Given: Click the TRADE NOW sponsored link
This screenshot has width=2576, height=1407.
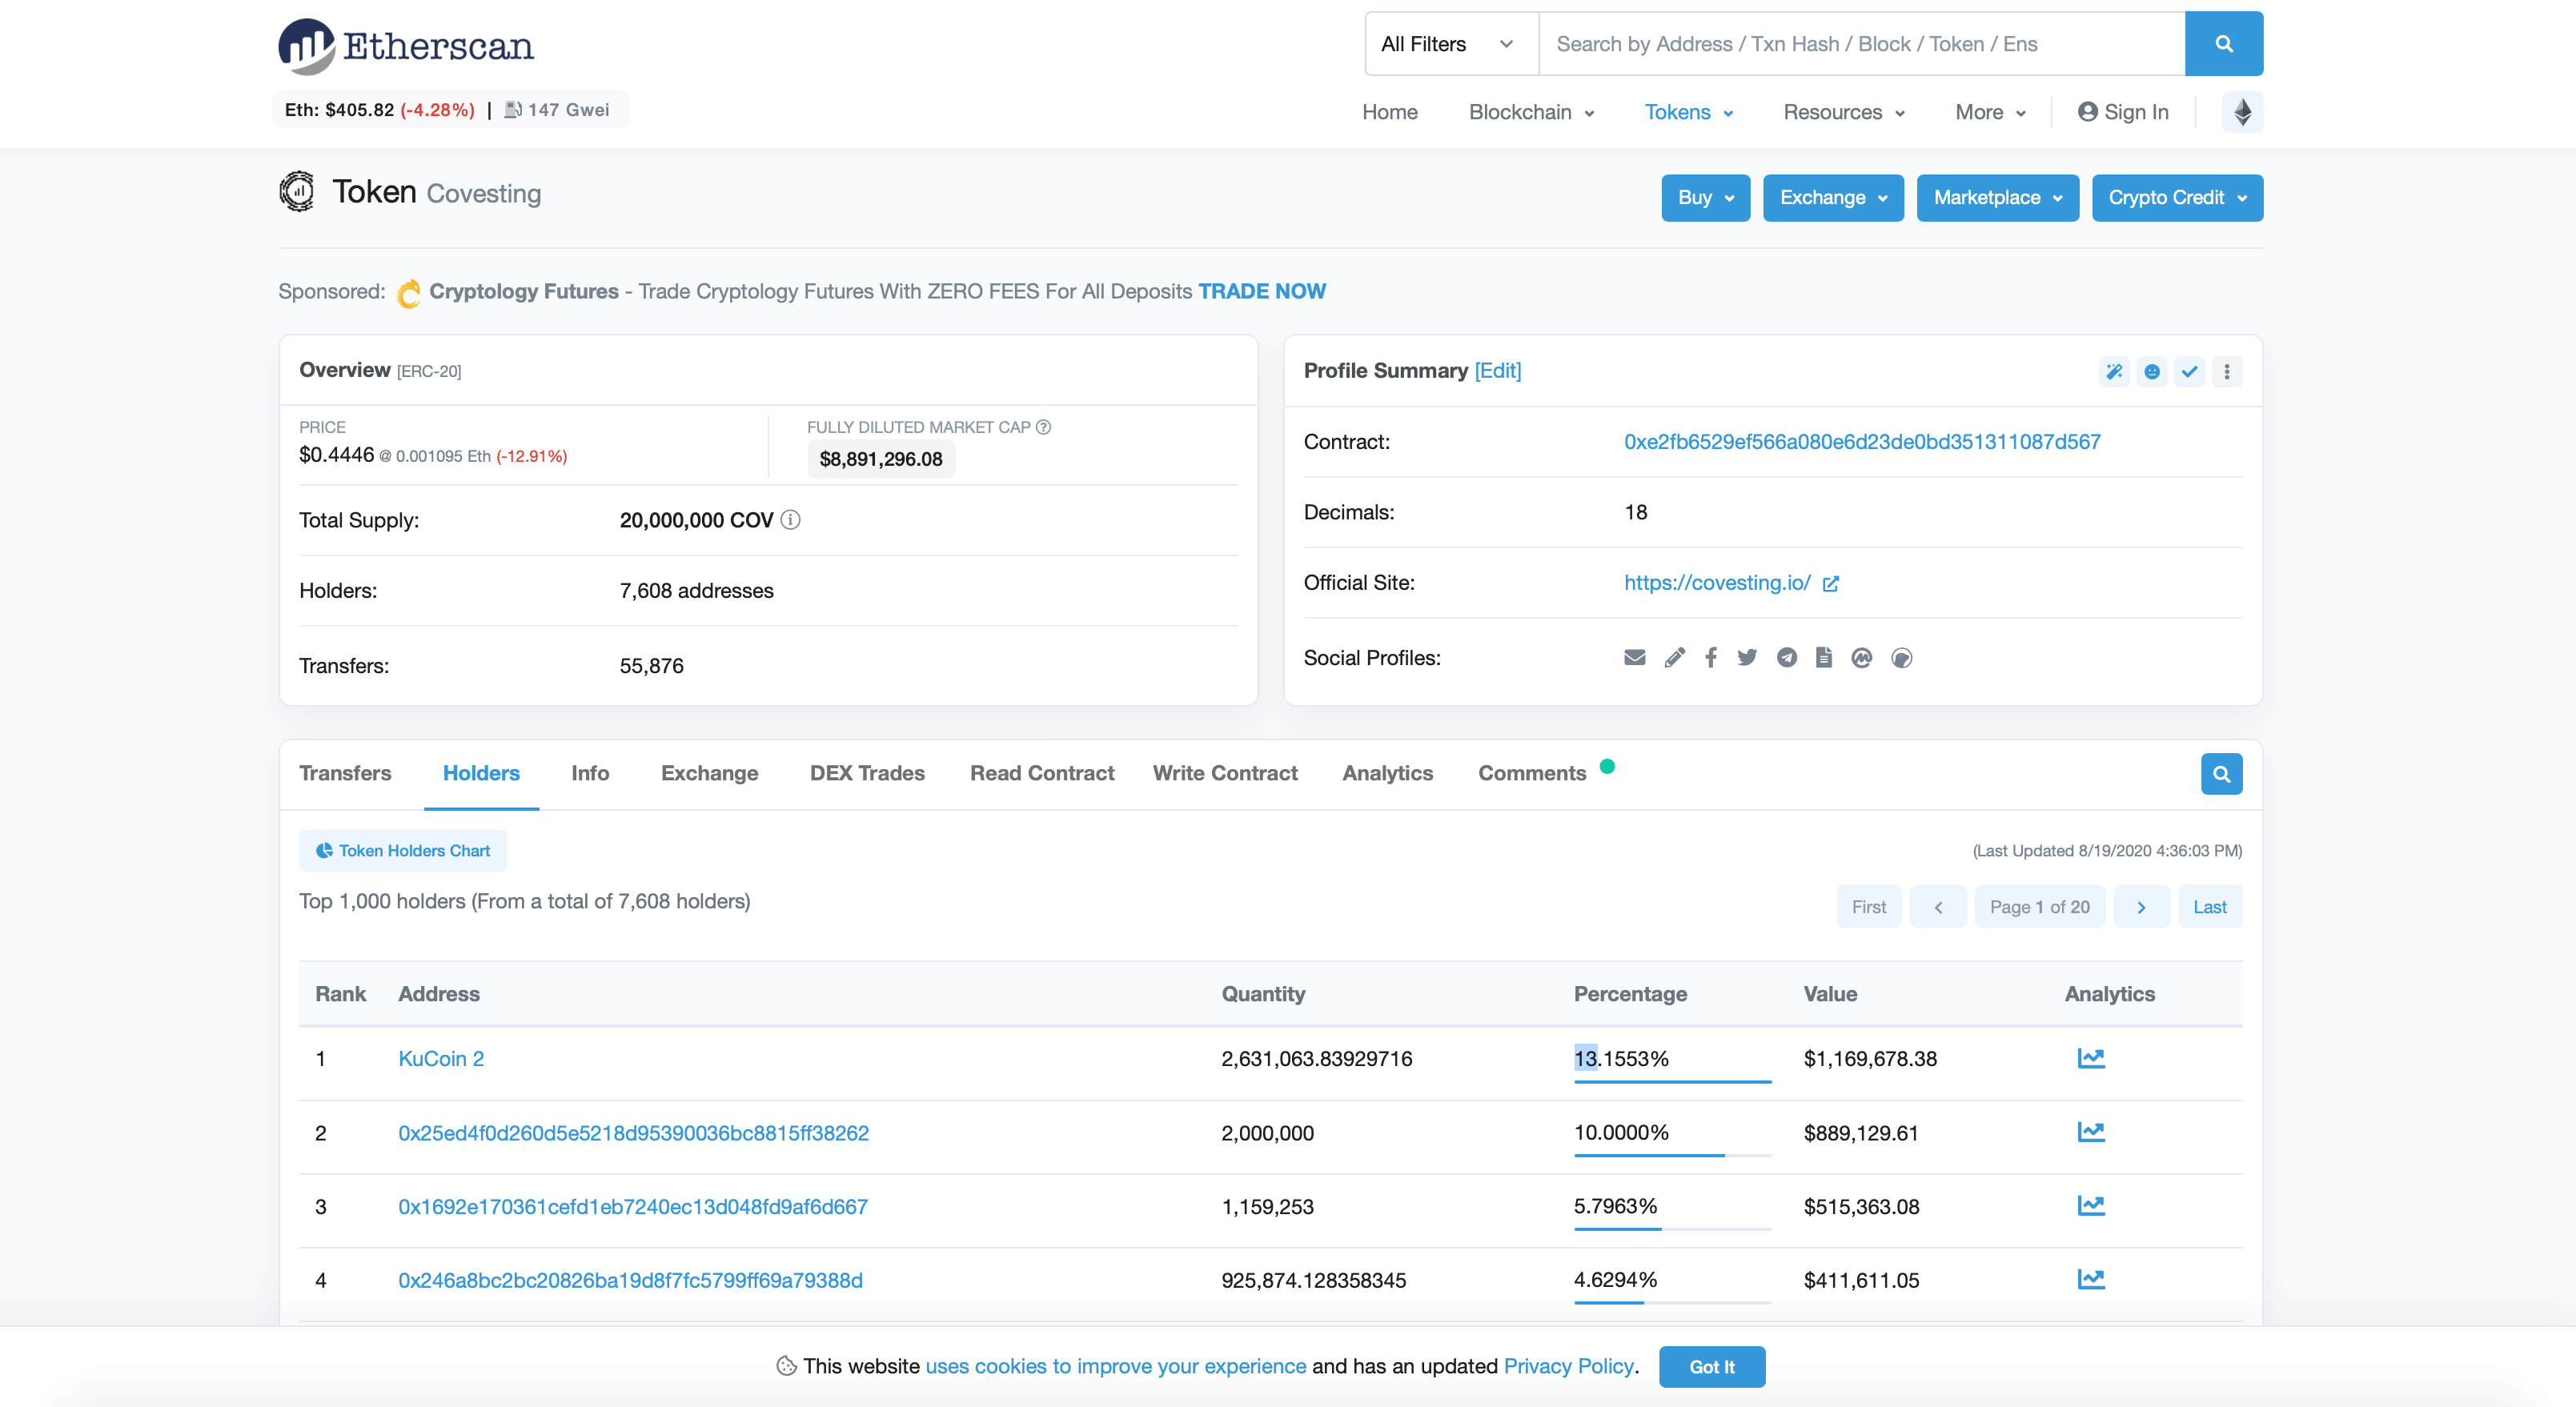Looking at the screenshot, I should 1262,291.
